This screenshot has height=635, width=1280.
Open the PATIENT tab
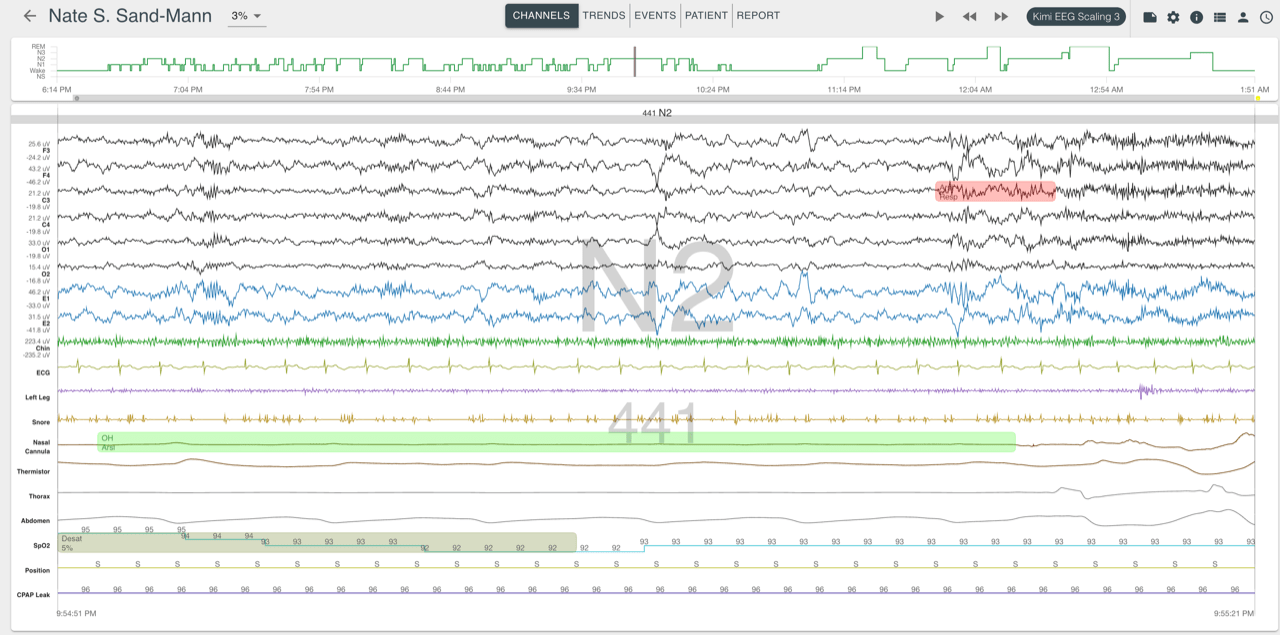click(706, 16)
